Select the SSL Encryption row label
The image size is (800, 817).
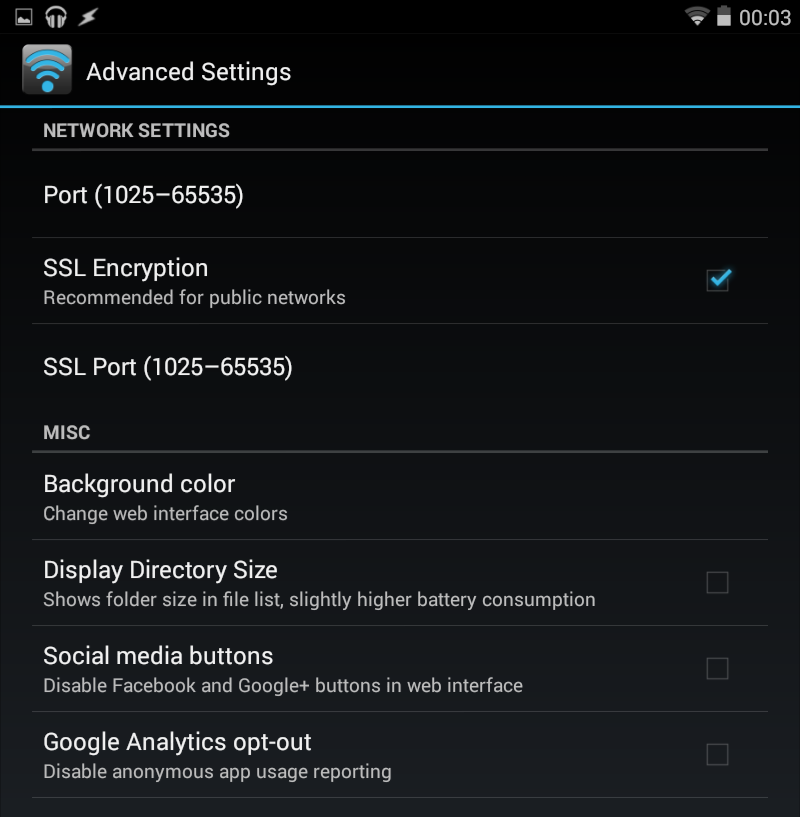(126, 268)
